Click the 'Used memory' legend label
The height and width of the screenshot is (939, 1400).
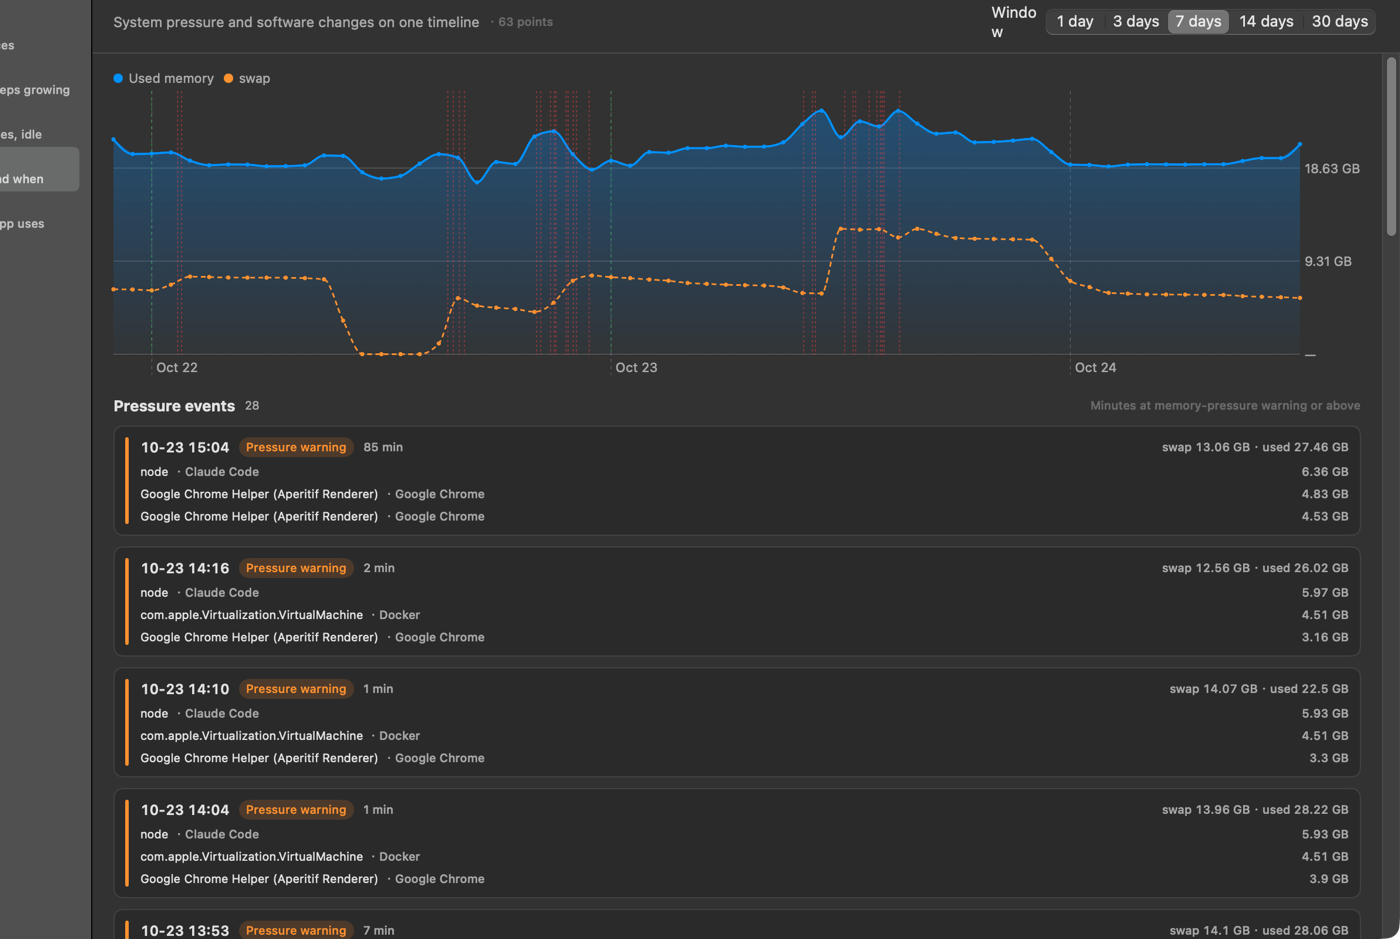click(x=171, y=78)
